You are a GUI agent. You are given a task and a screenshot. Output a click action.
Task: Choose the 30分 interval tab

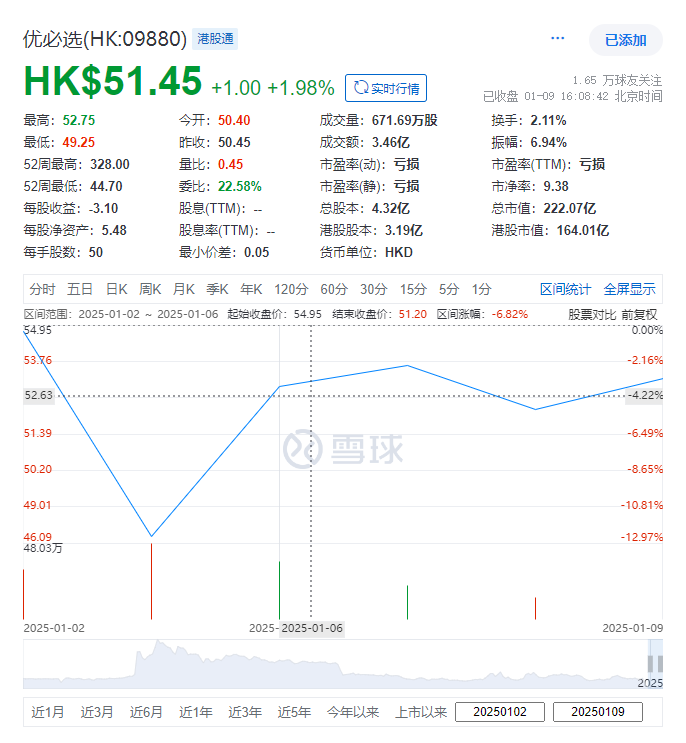point(374,289)
